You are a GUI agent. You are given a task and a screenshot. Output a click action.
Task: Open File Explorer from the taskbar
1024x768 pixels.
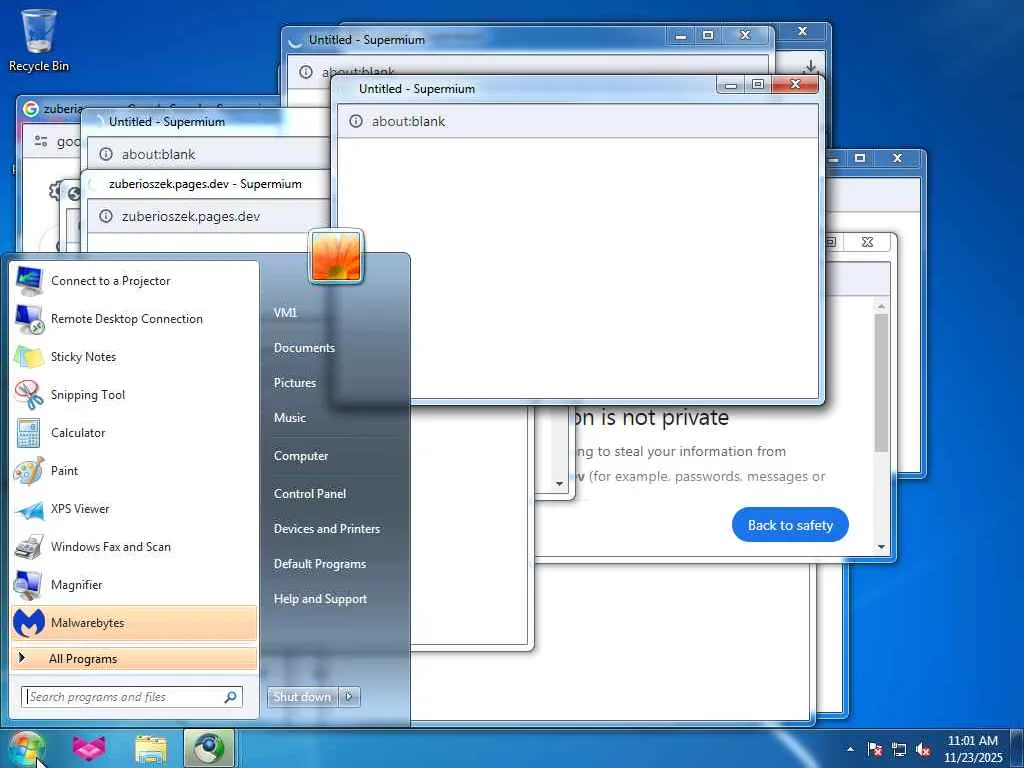pos(151,748)
